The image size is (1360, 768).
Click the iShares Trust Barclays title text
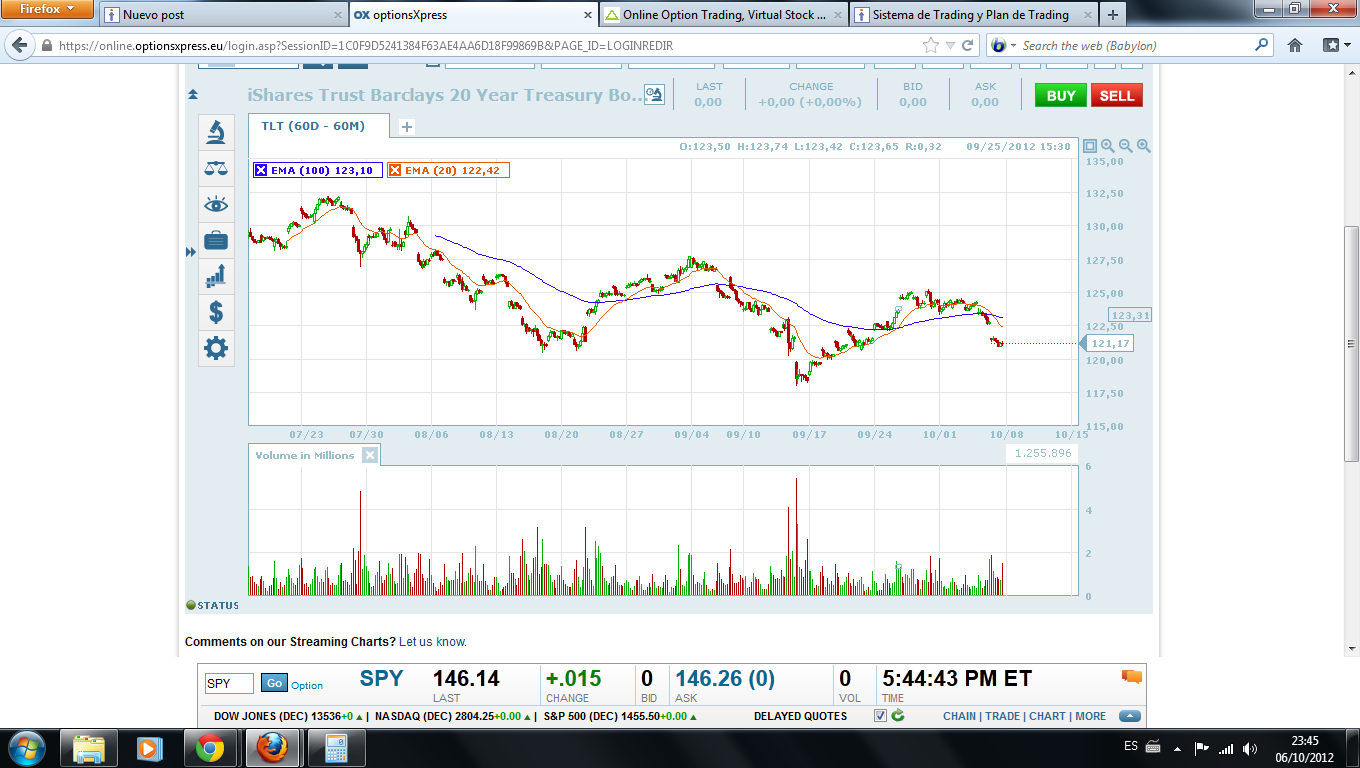(x=444, y=95)
